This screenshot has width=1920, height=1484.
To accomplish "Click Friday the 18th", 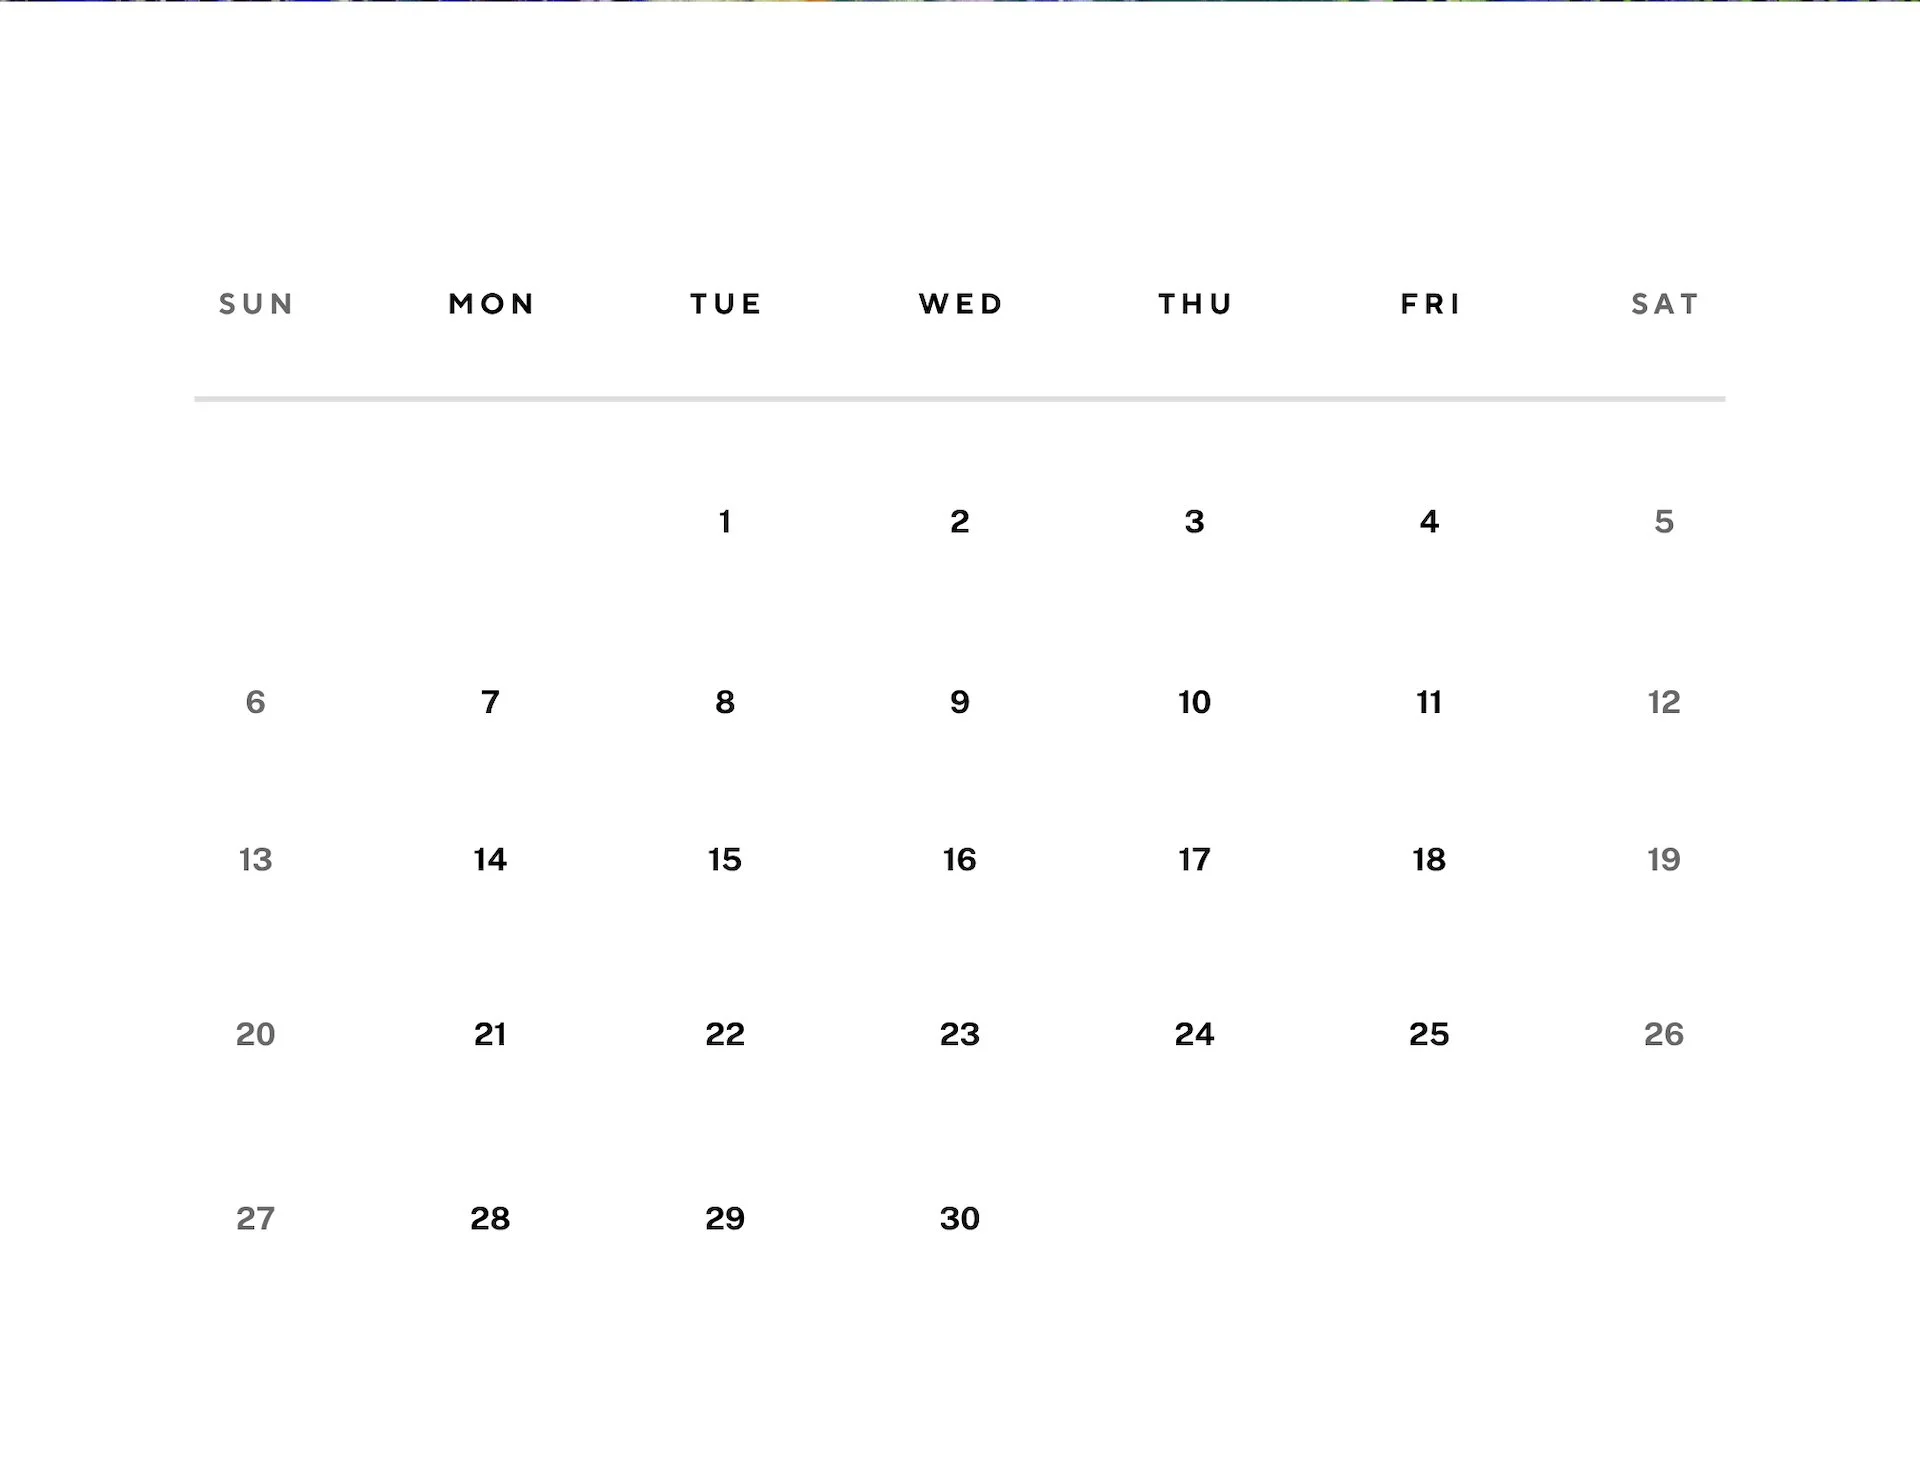I will coord(1429,859).
